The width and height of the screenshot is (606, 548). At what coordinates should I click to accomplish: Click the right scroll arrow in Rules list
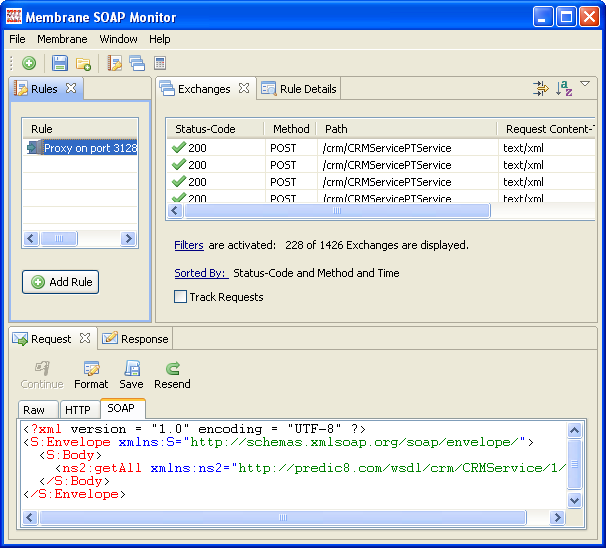point(128,238)
